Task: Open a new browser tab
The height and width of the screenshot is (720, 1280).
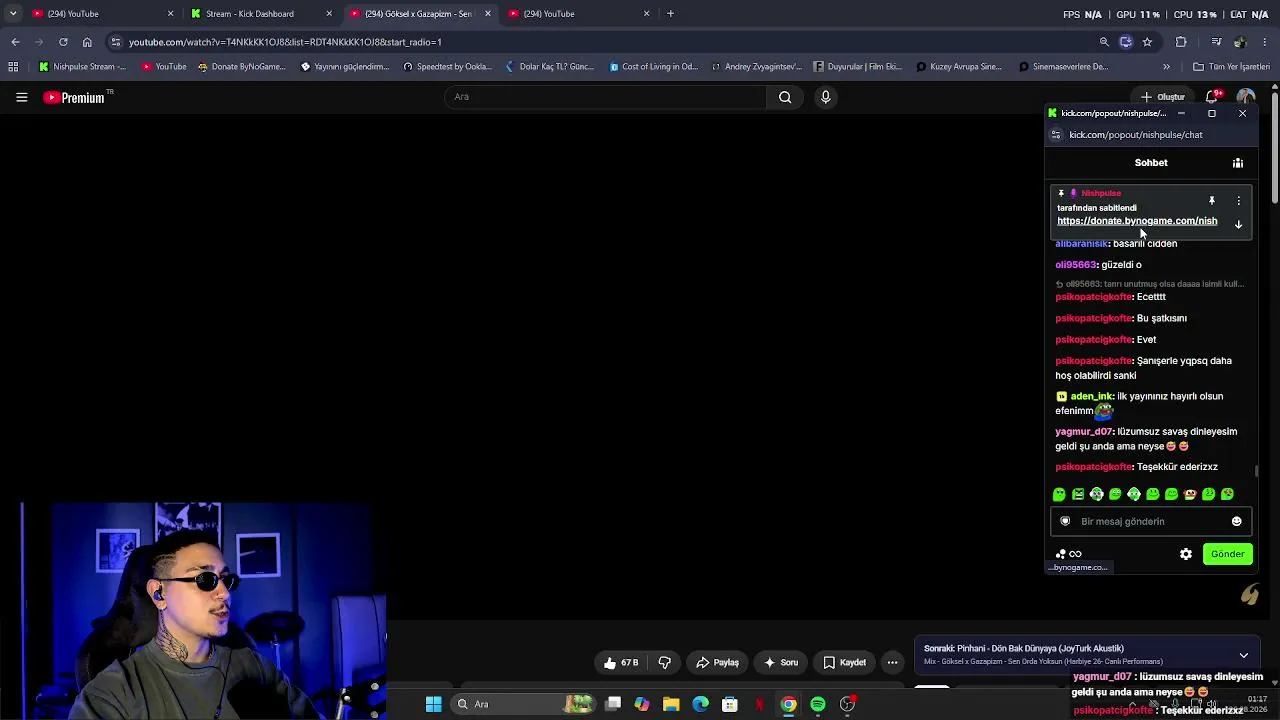Action: 670,14
